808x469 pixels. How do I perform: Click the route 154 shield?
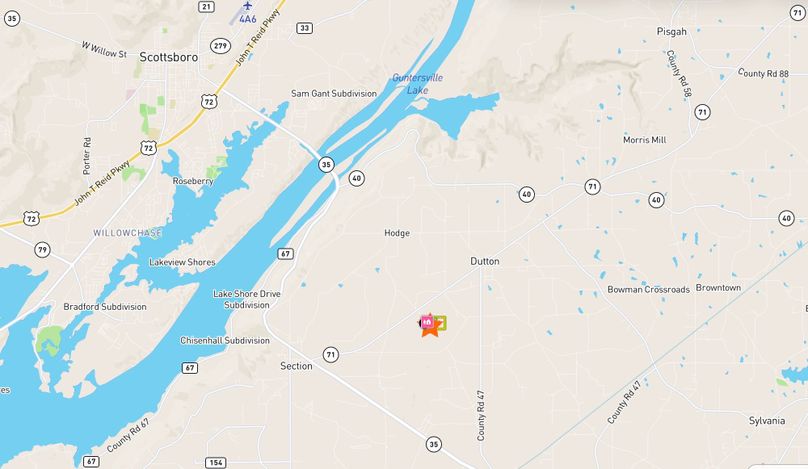pos(216,462)
